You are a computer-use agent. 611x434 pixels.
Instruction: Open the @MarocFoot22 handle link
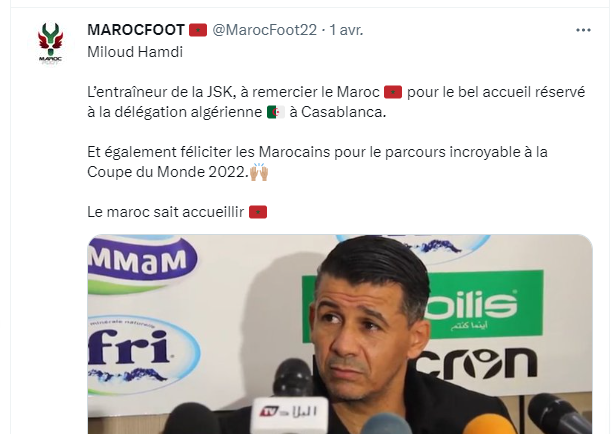(265, 30)
